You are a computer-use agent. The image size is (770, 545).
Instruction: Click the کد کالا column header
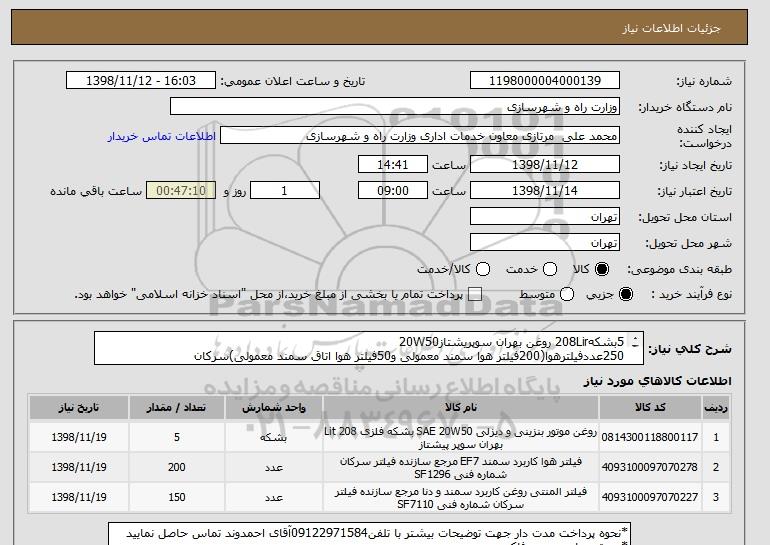pos(650,408)
